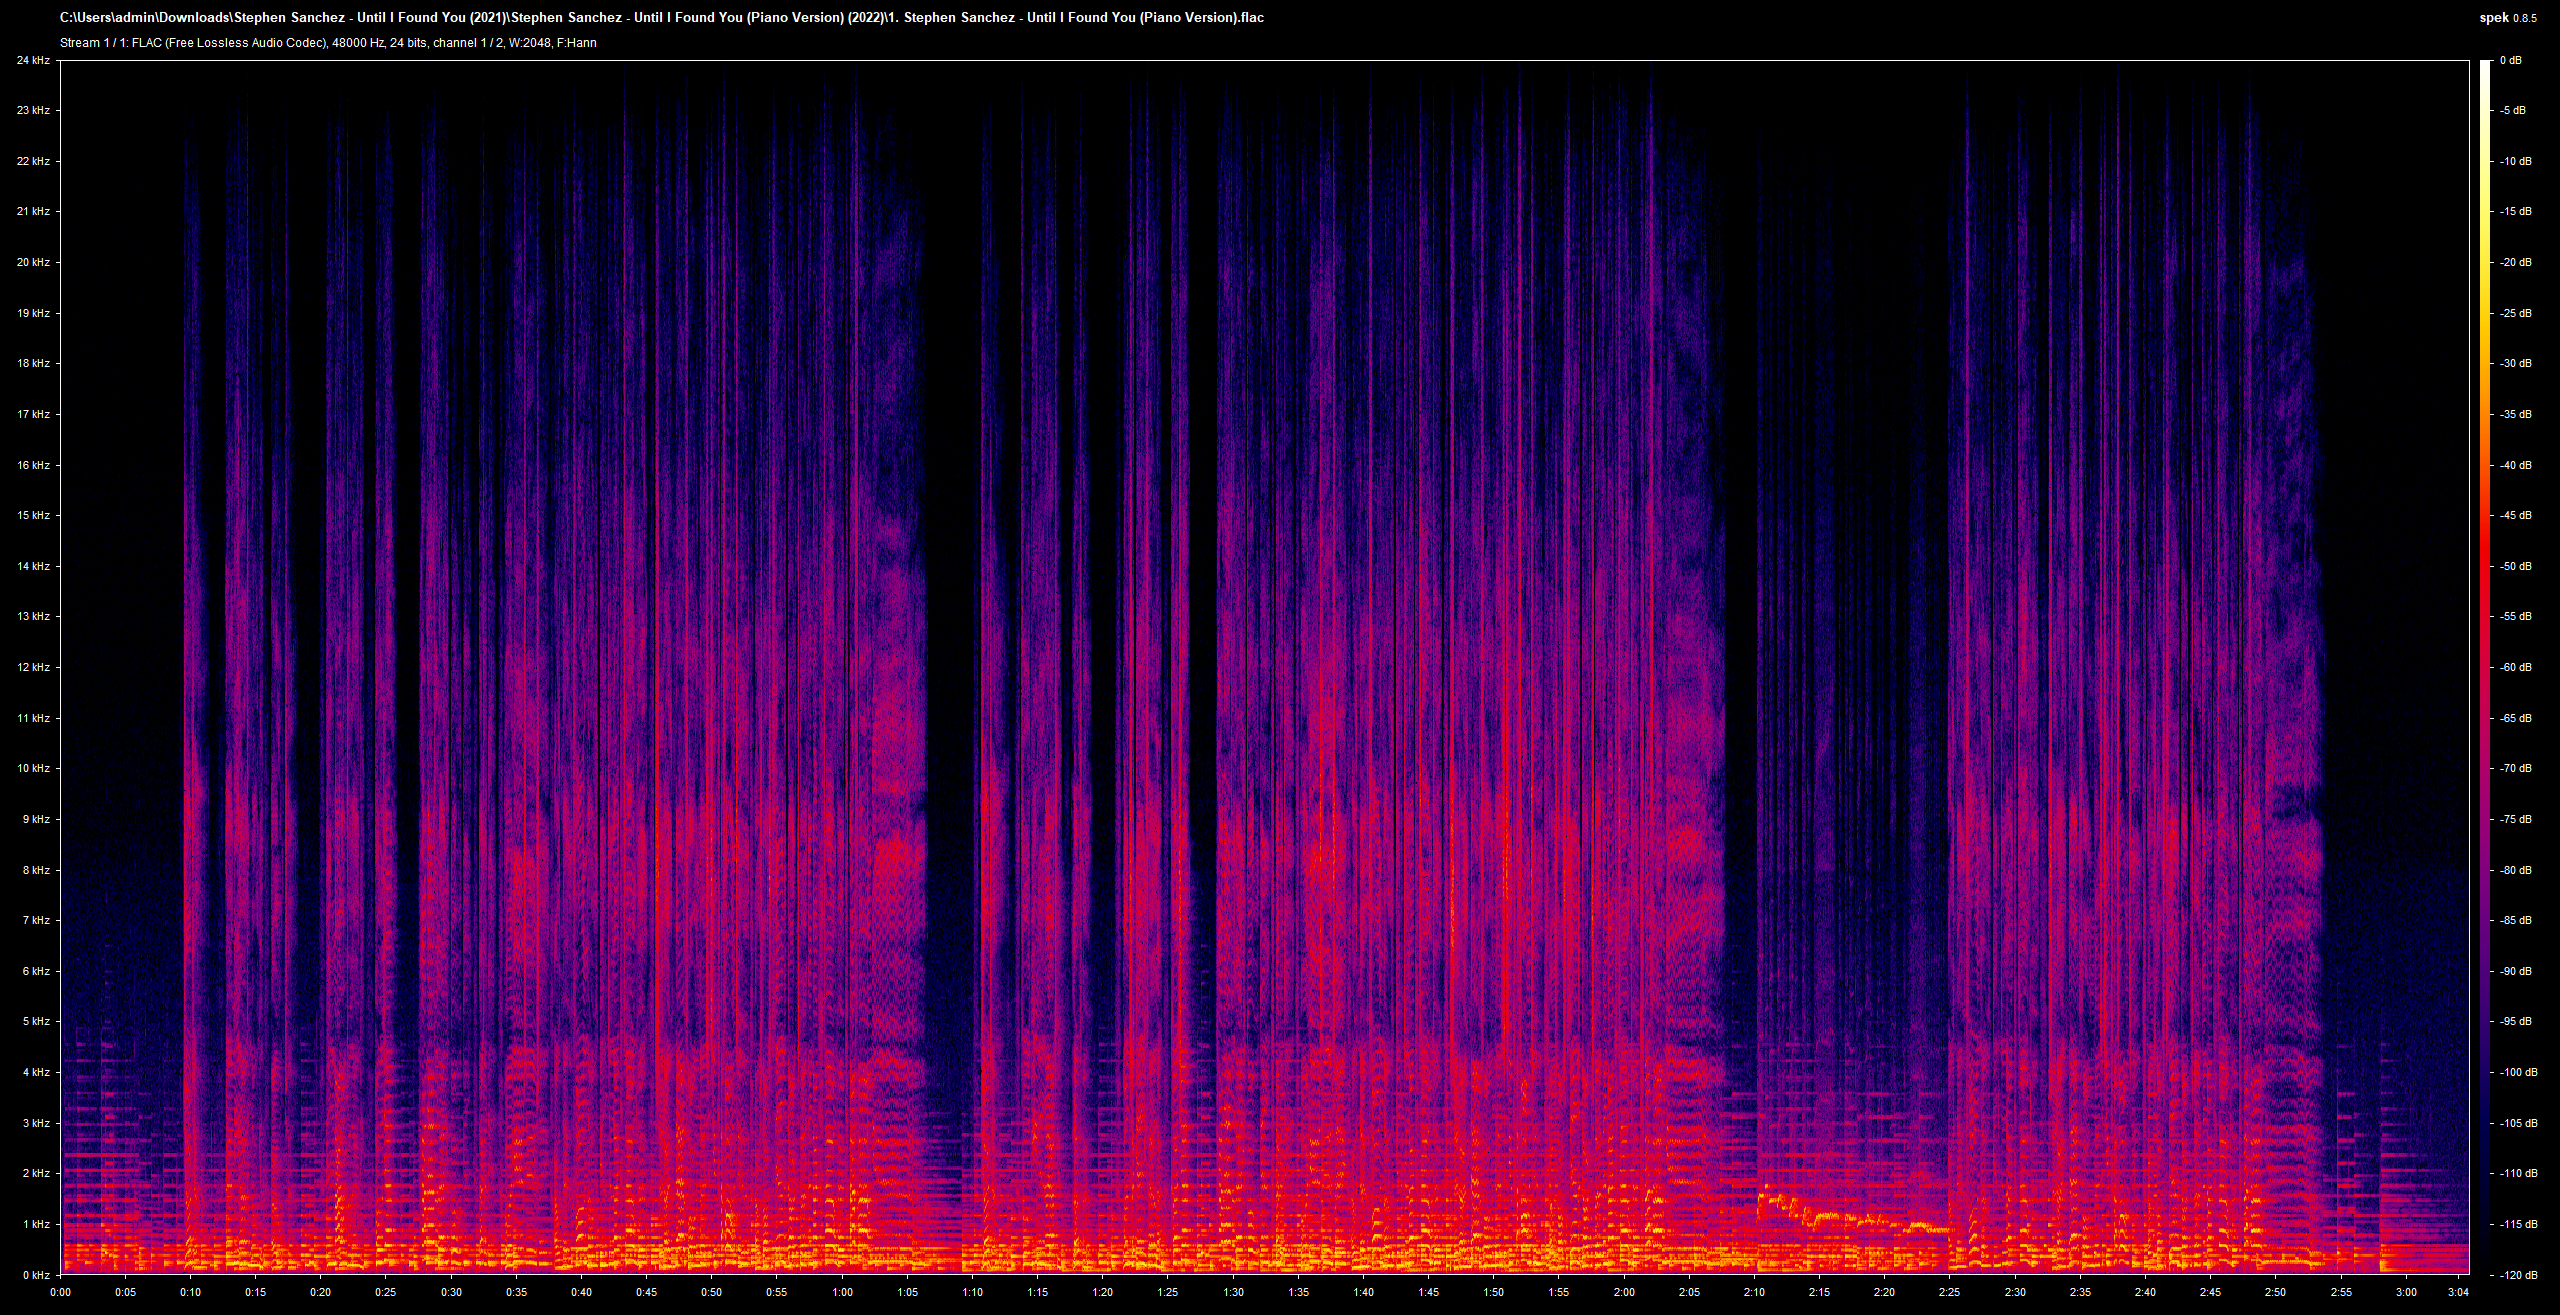Screen dimensions: 2560x1315
Task: Click the "19 kHz" frequency label
Action: coord(33,314)
